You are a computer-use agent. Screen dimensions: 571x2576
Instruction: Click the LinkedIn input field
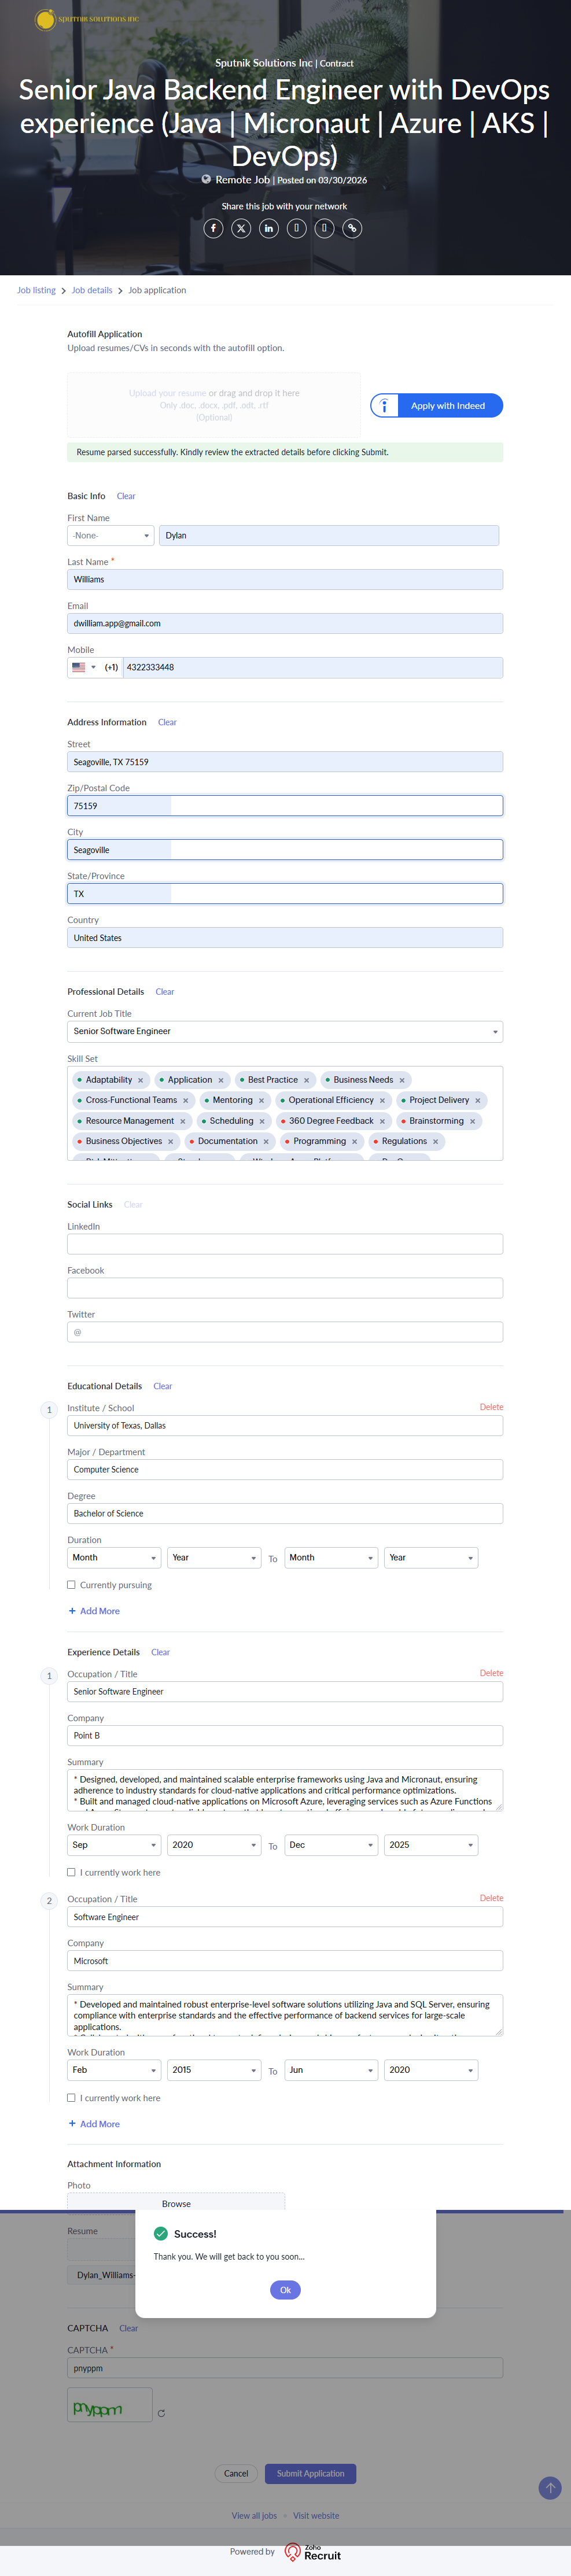click(x=285, y=1244)
